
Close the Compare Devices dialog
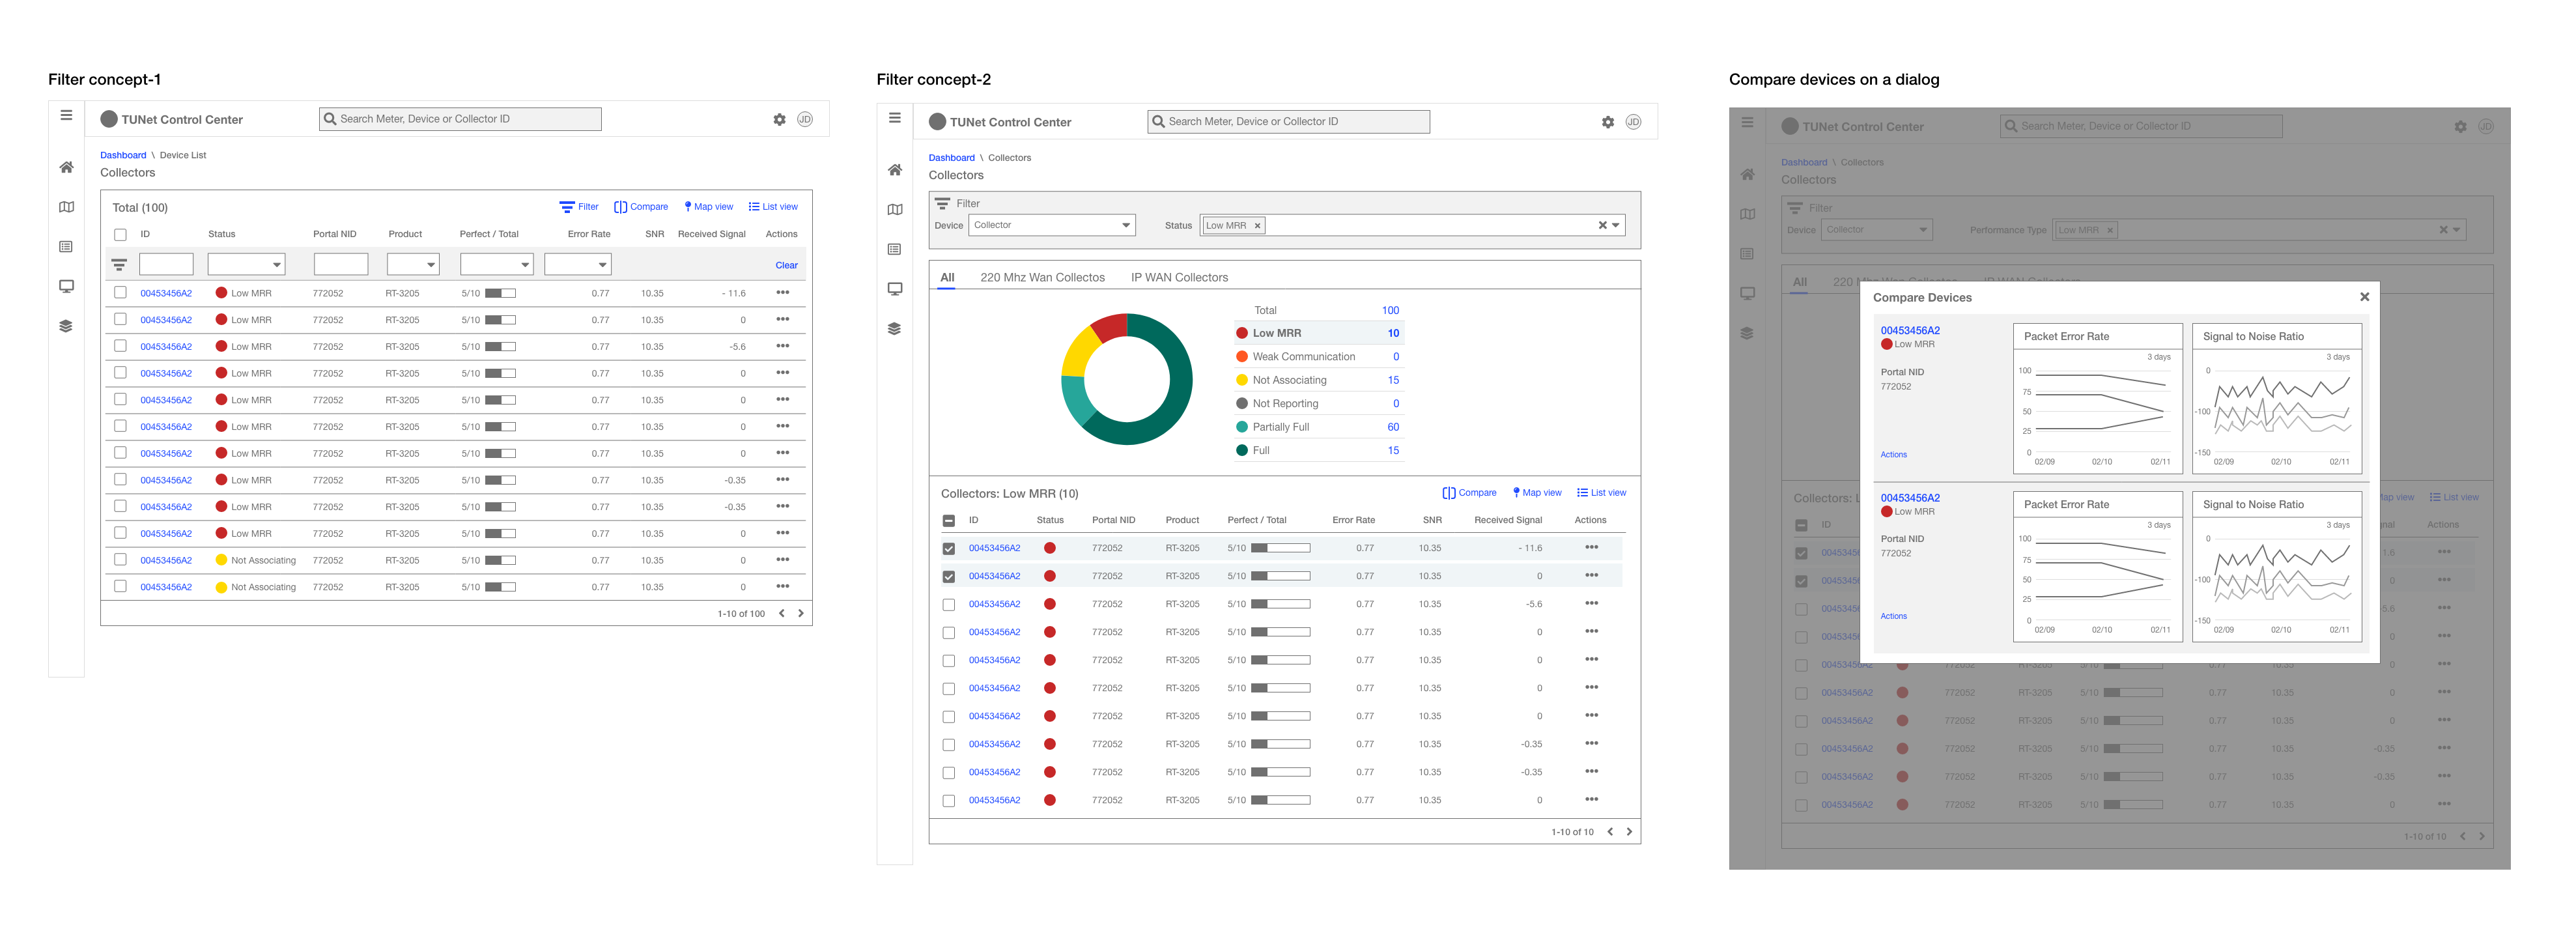(x=2365, y=297)
